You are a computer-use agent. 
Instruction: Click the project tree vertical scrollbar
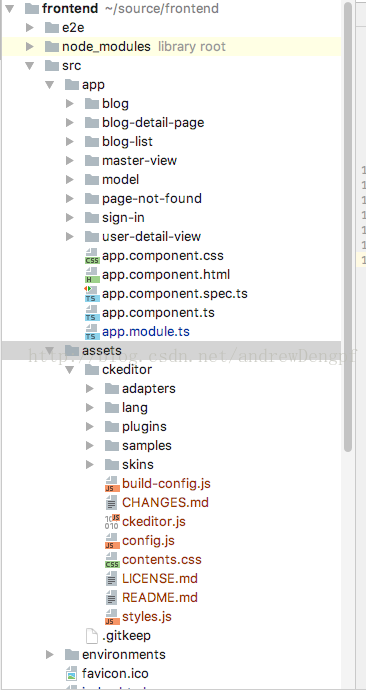tap(348, 227)
